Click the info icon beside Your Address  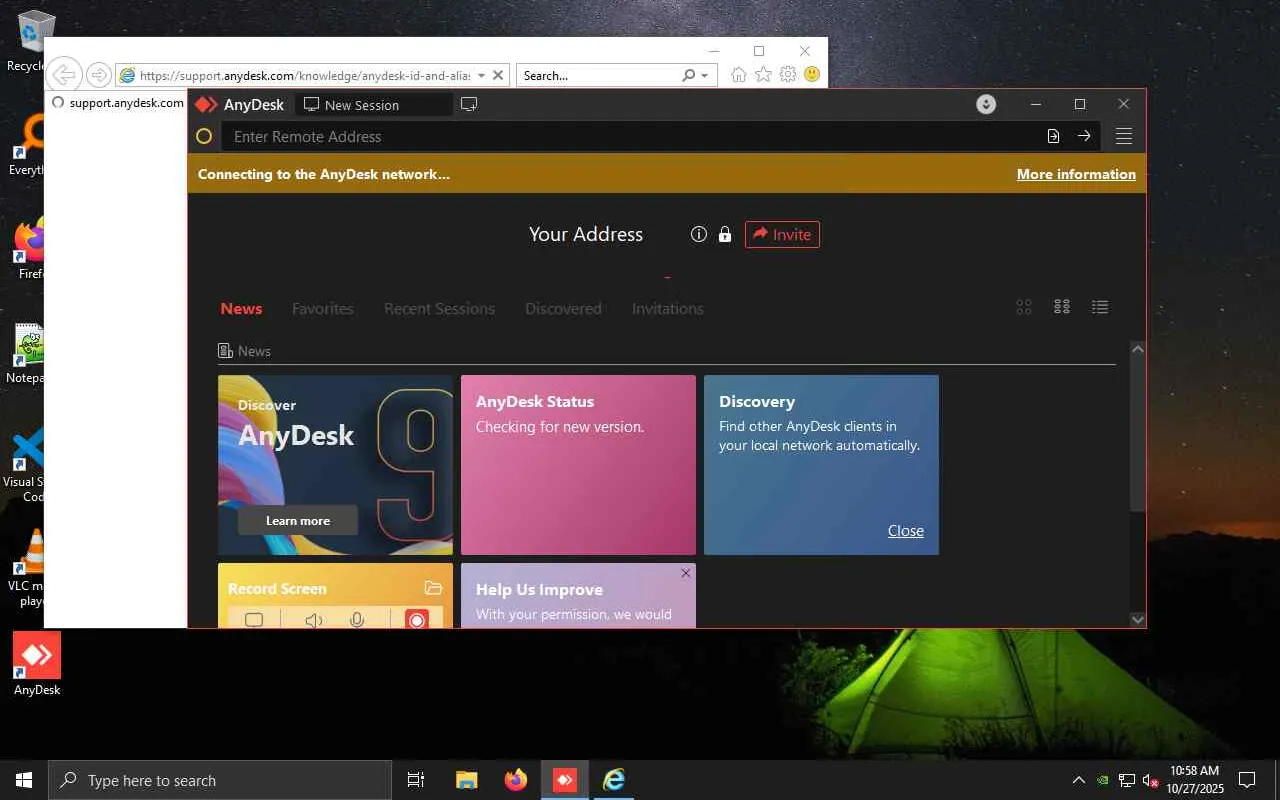click(699, 234)
